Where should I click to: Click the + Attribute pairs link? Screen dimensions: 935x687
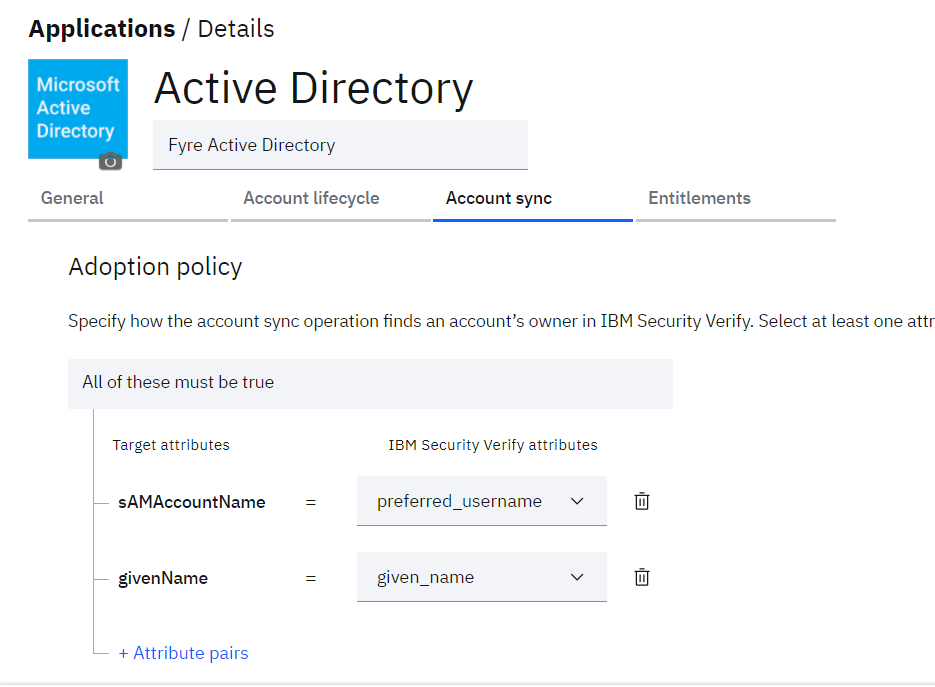click(x=184, y=653)
